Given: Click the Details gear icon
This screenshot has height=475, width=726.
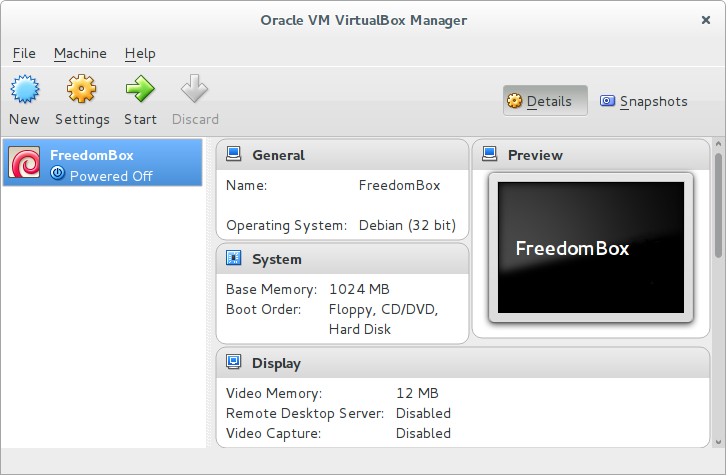Looking at the screenshot, I should [514, 100].
